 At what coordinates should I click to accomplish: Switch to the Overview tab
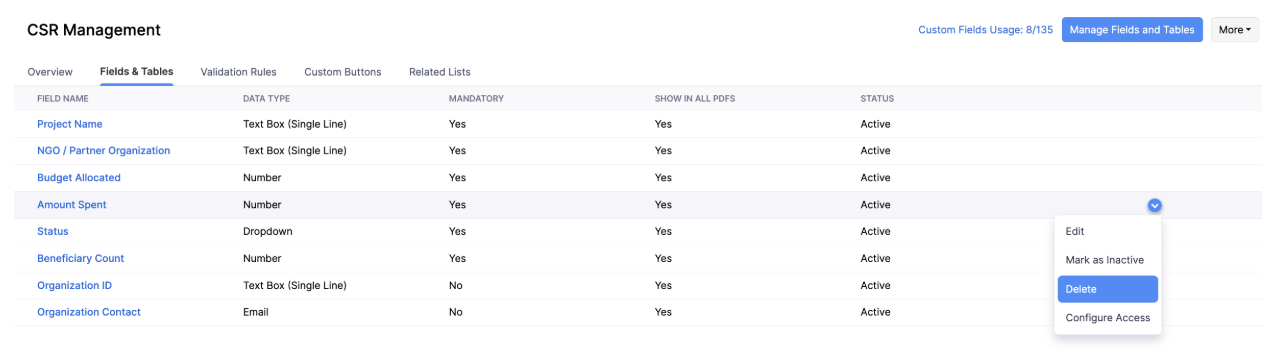tap(50, 72)
